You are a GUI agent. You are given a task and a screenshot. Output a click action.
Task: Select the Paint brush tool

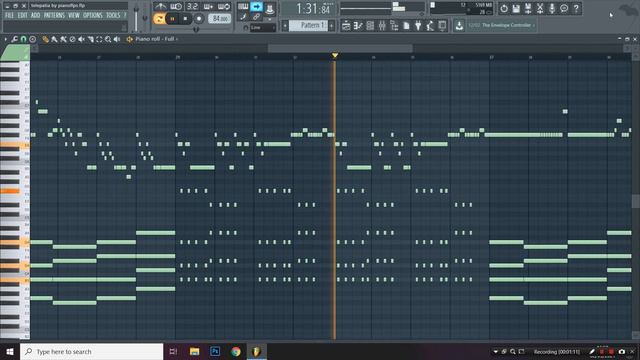54,39
